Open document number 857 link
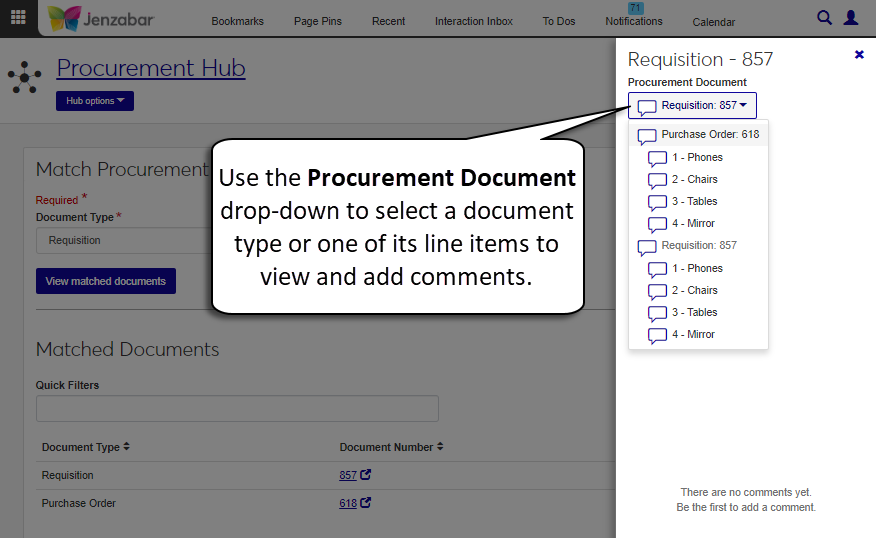The width and height of the screenshot is (876, 538). click(347, 475)
